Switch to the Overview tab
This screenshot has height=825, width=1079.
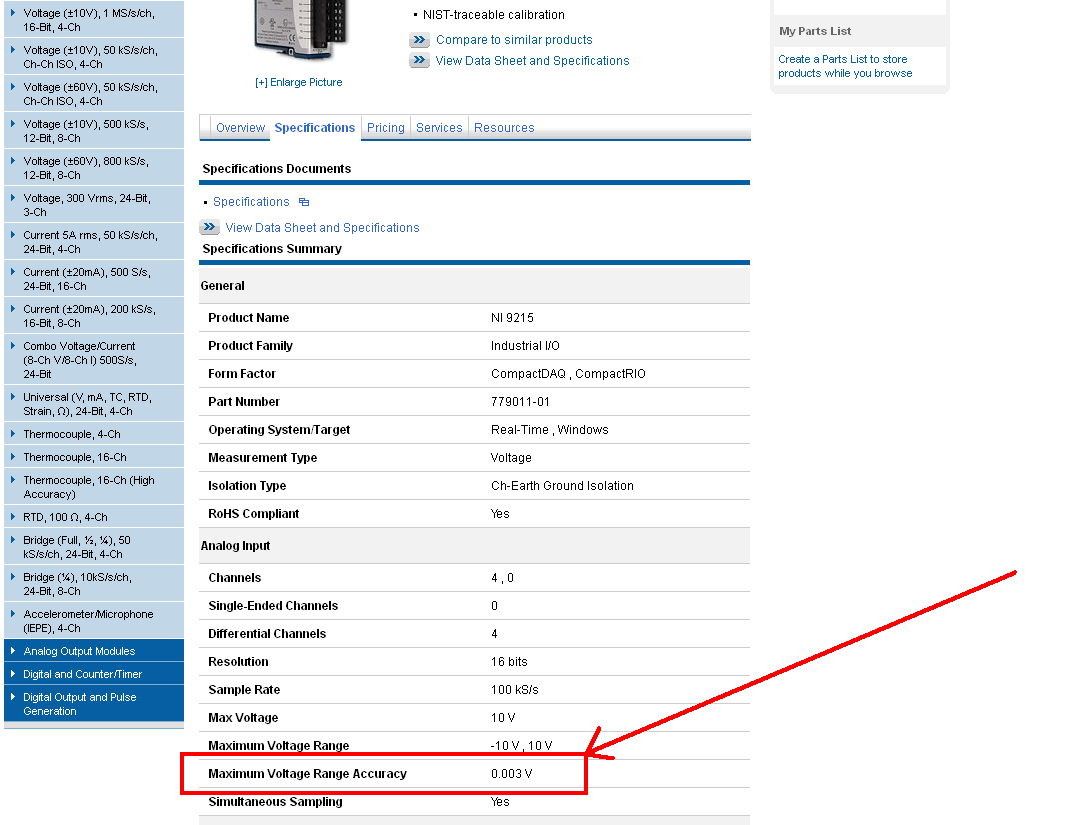240,127
